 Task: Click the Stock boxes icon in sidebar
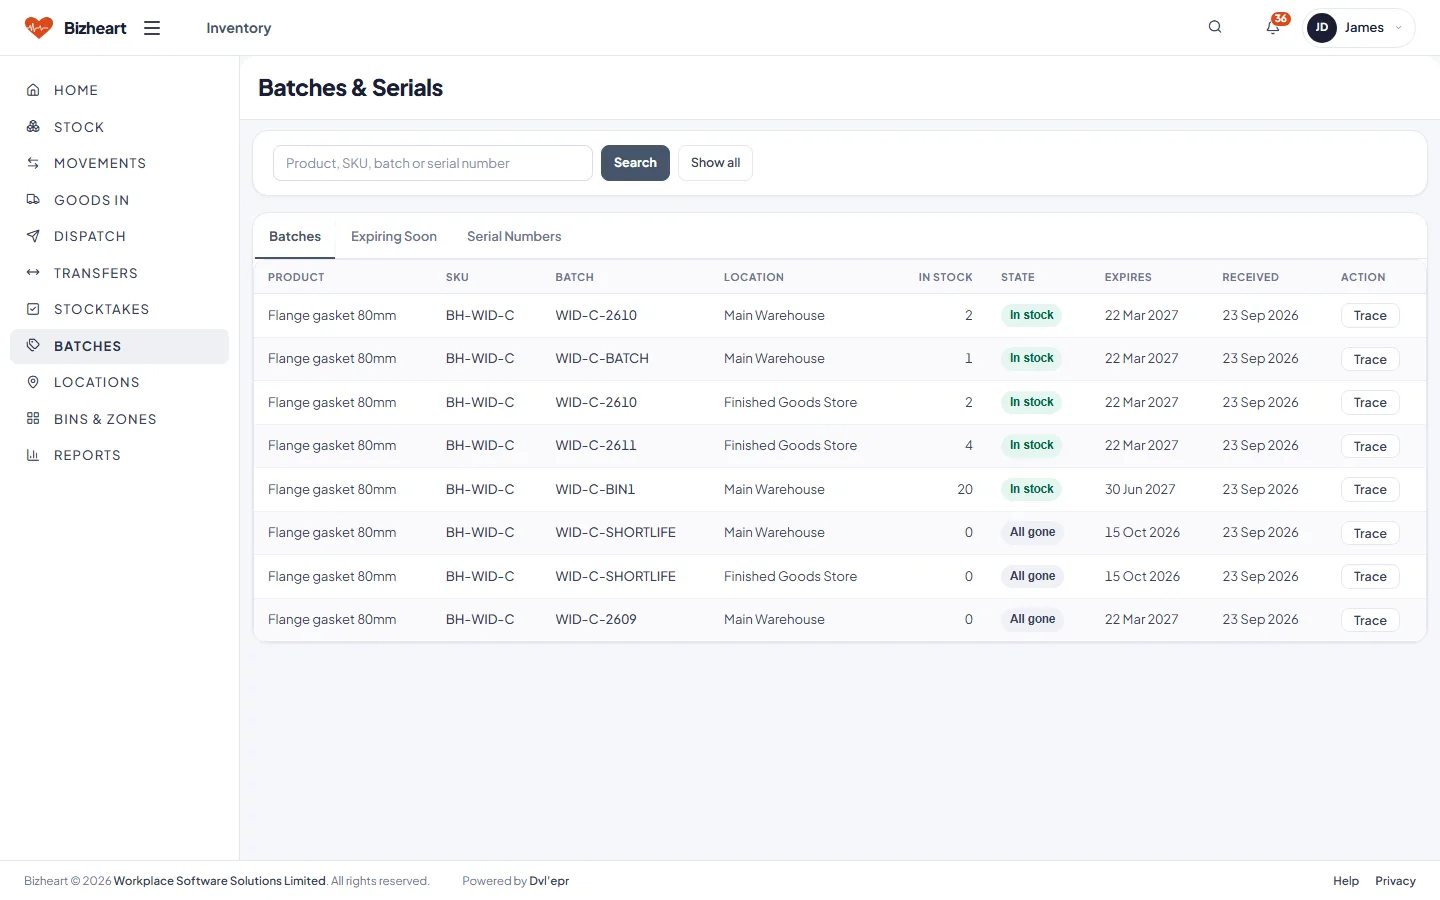point(33,127)
